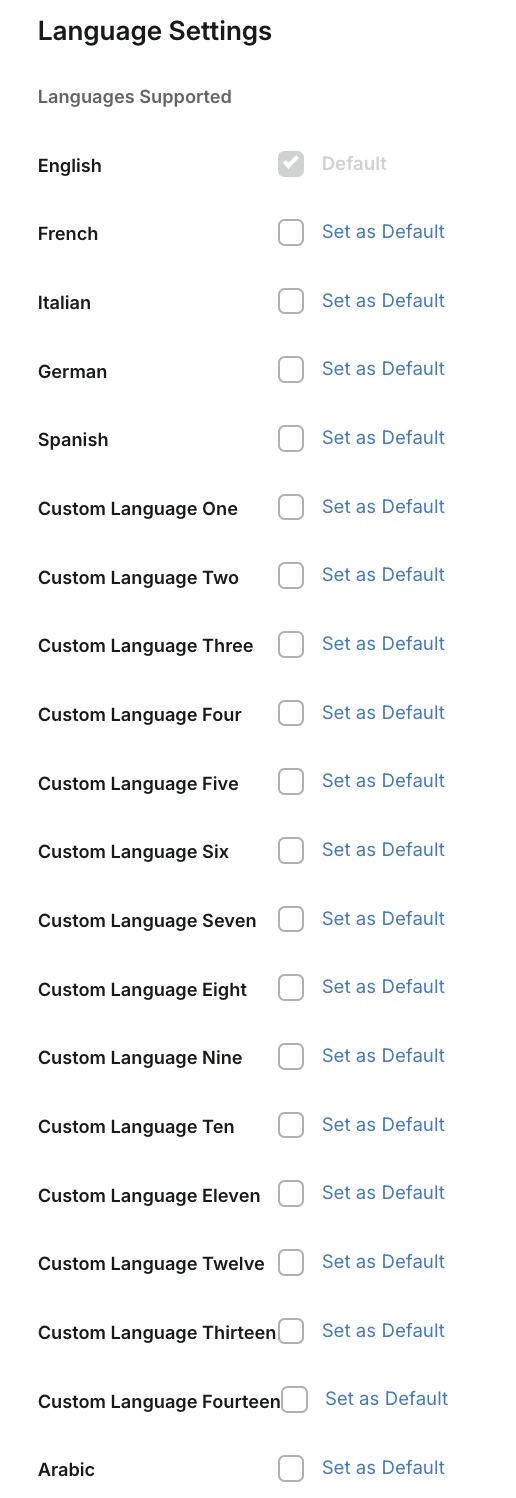Set Custom Language Eight as default
The width and height of the screenshot is (516, 1498).
tap(383, 987)
